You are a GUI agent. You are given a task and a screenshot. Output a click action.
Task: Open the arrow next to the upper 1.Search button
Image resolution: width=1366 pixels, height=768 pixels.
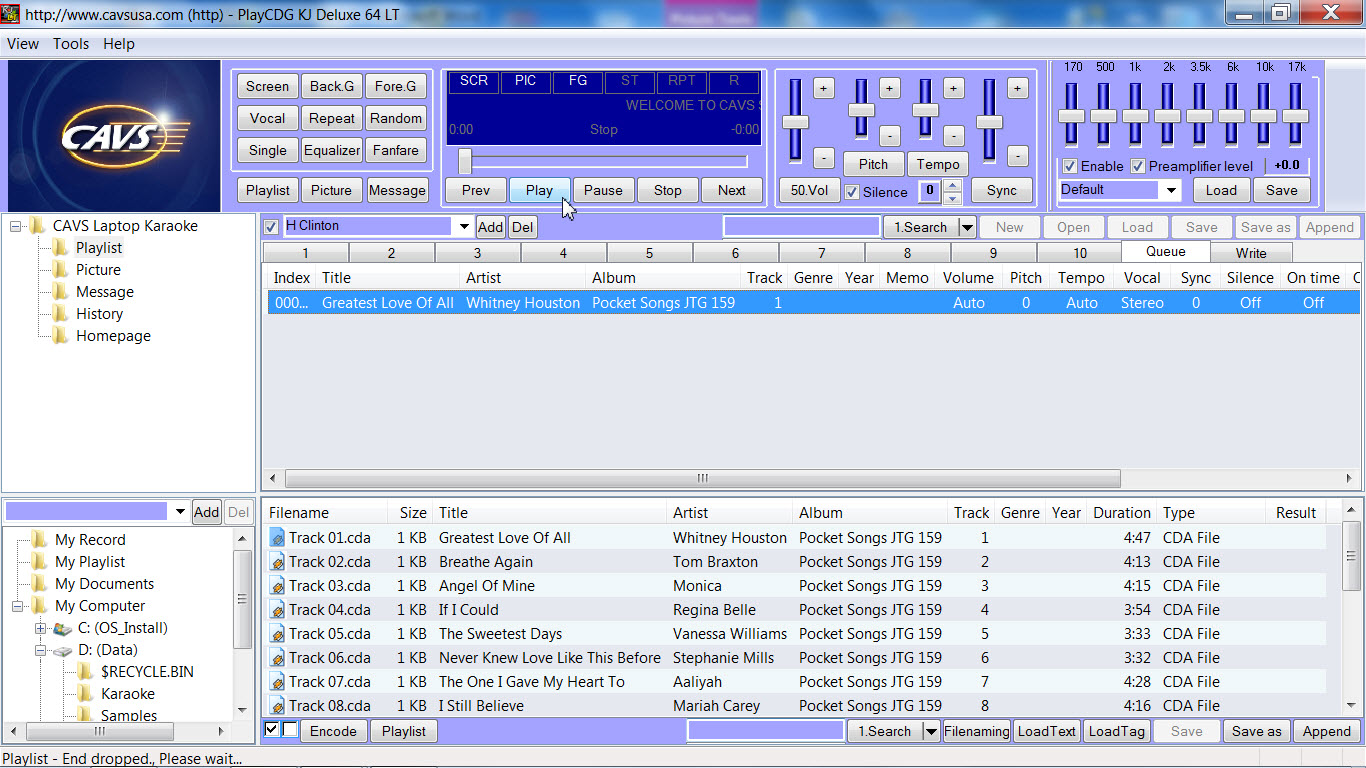[x=967, y=228]
